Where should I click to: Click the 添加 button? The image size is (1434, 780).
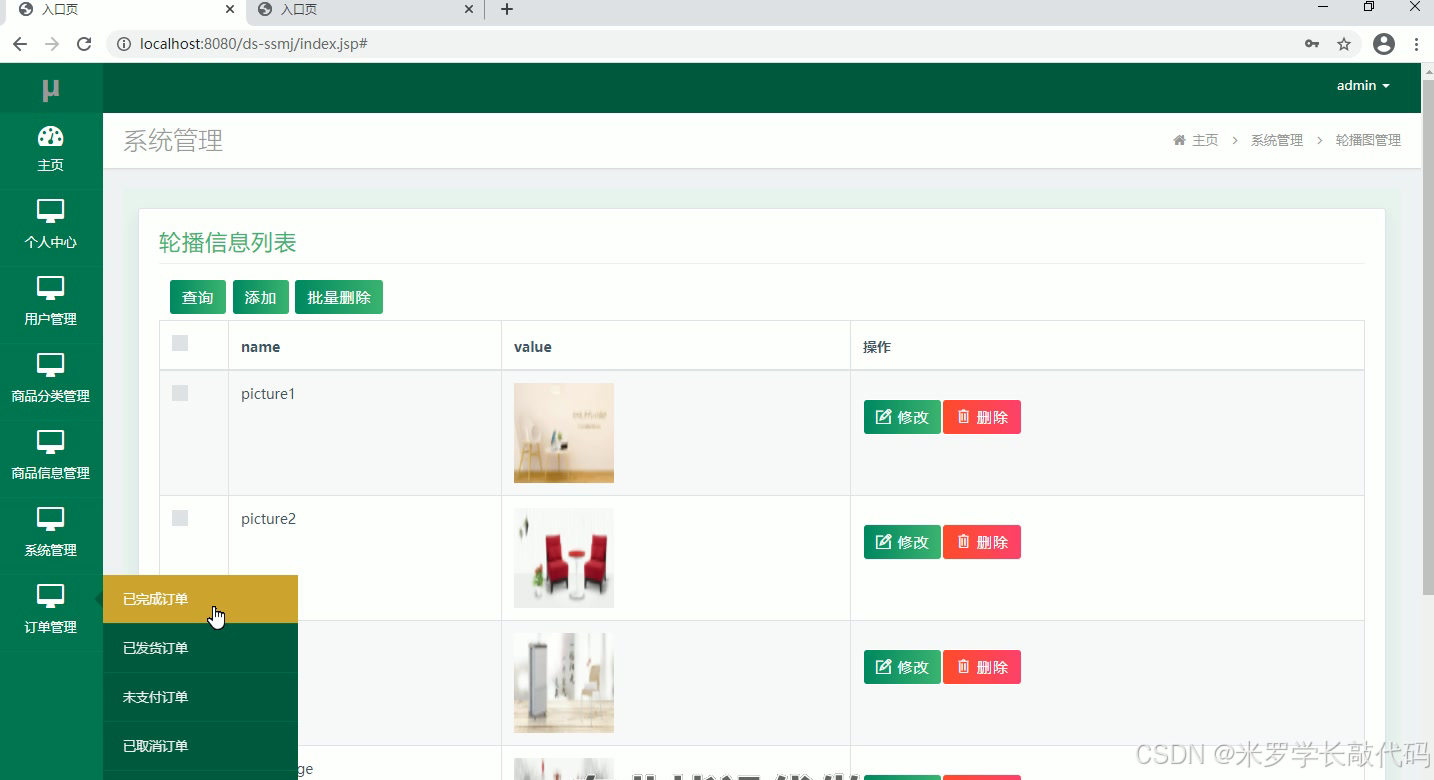(261, 297)
